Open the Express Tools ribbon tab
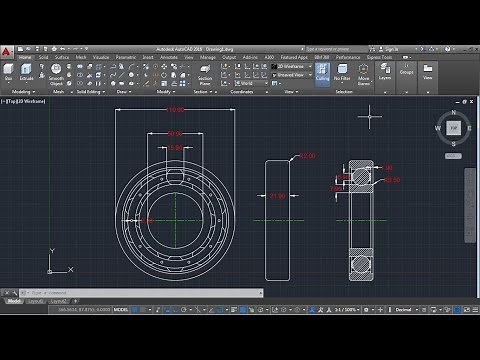This screenshot has width=480, height=360. [x=379, y=57]
